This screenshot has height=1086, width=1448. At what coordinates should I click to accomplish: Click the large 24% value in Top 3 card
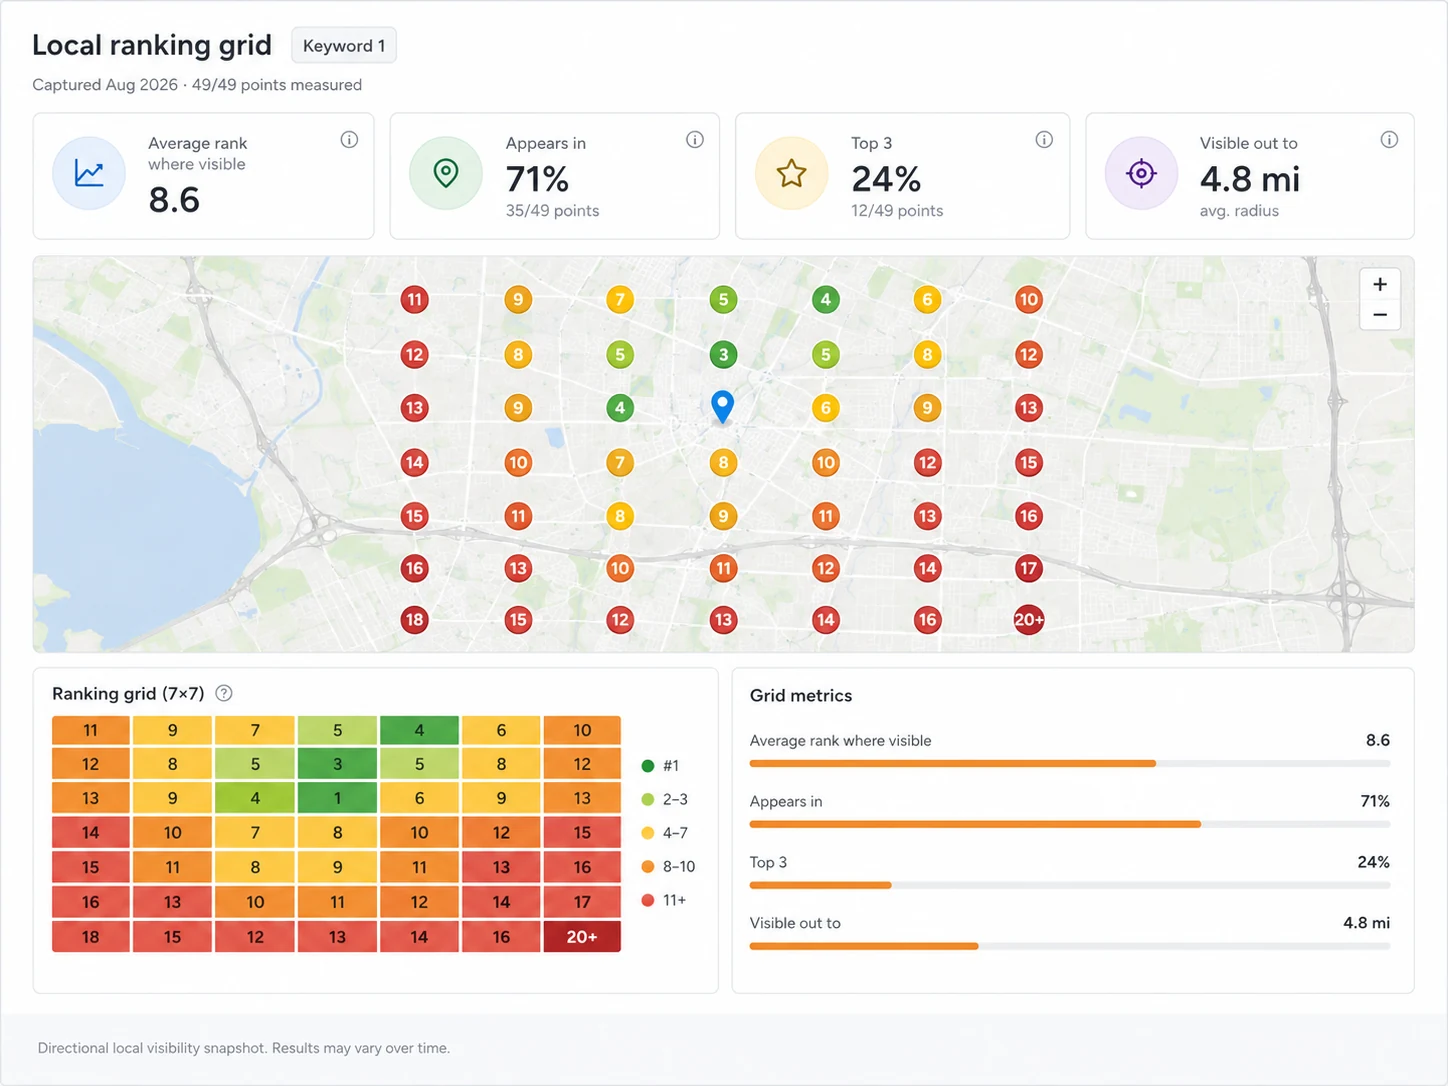click(886, 179)
